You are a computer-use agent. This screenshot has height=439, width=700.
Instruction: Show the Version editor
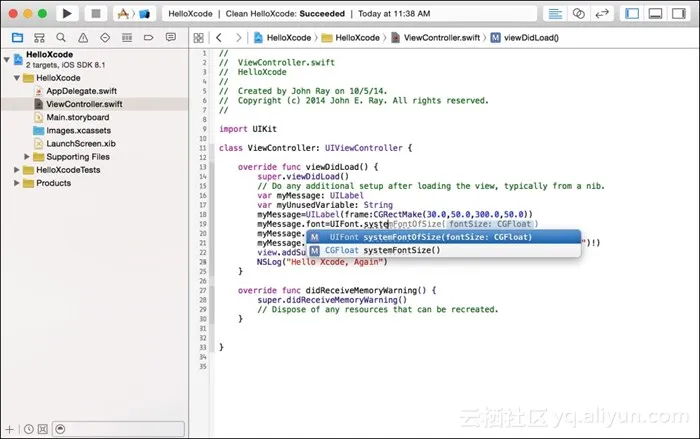602,14
